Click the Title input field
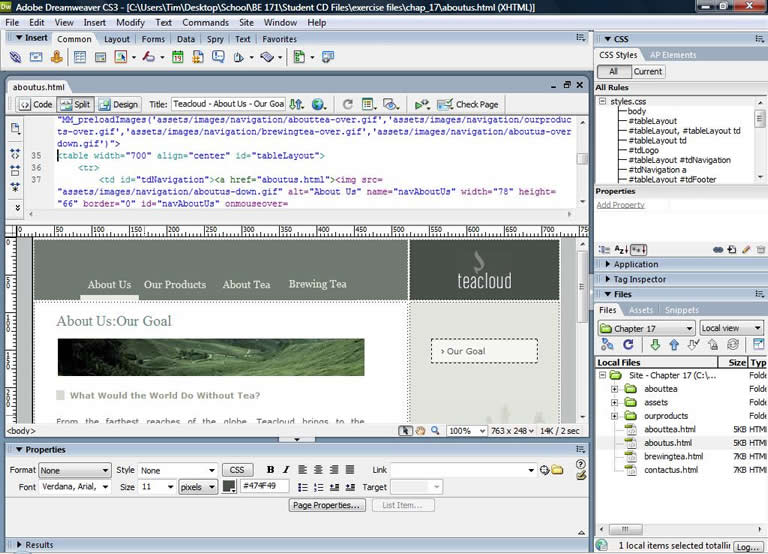768x554 pixels. coord(228,104)
